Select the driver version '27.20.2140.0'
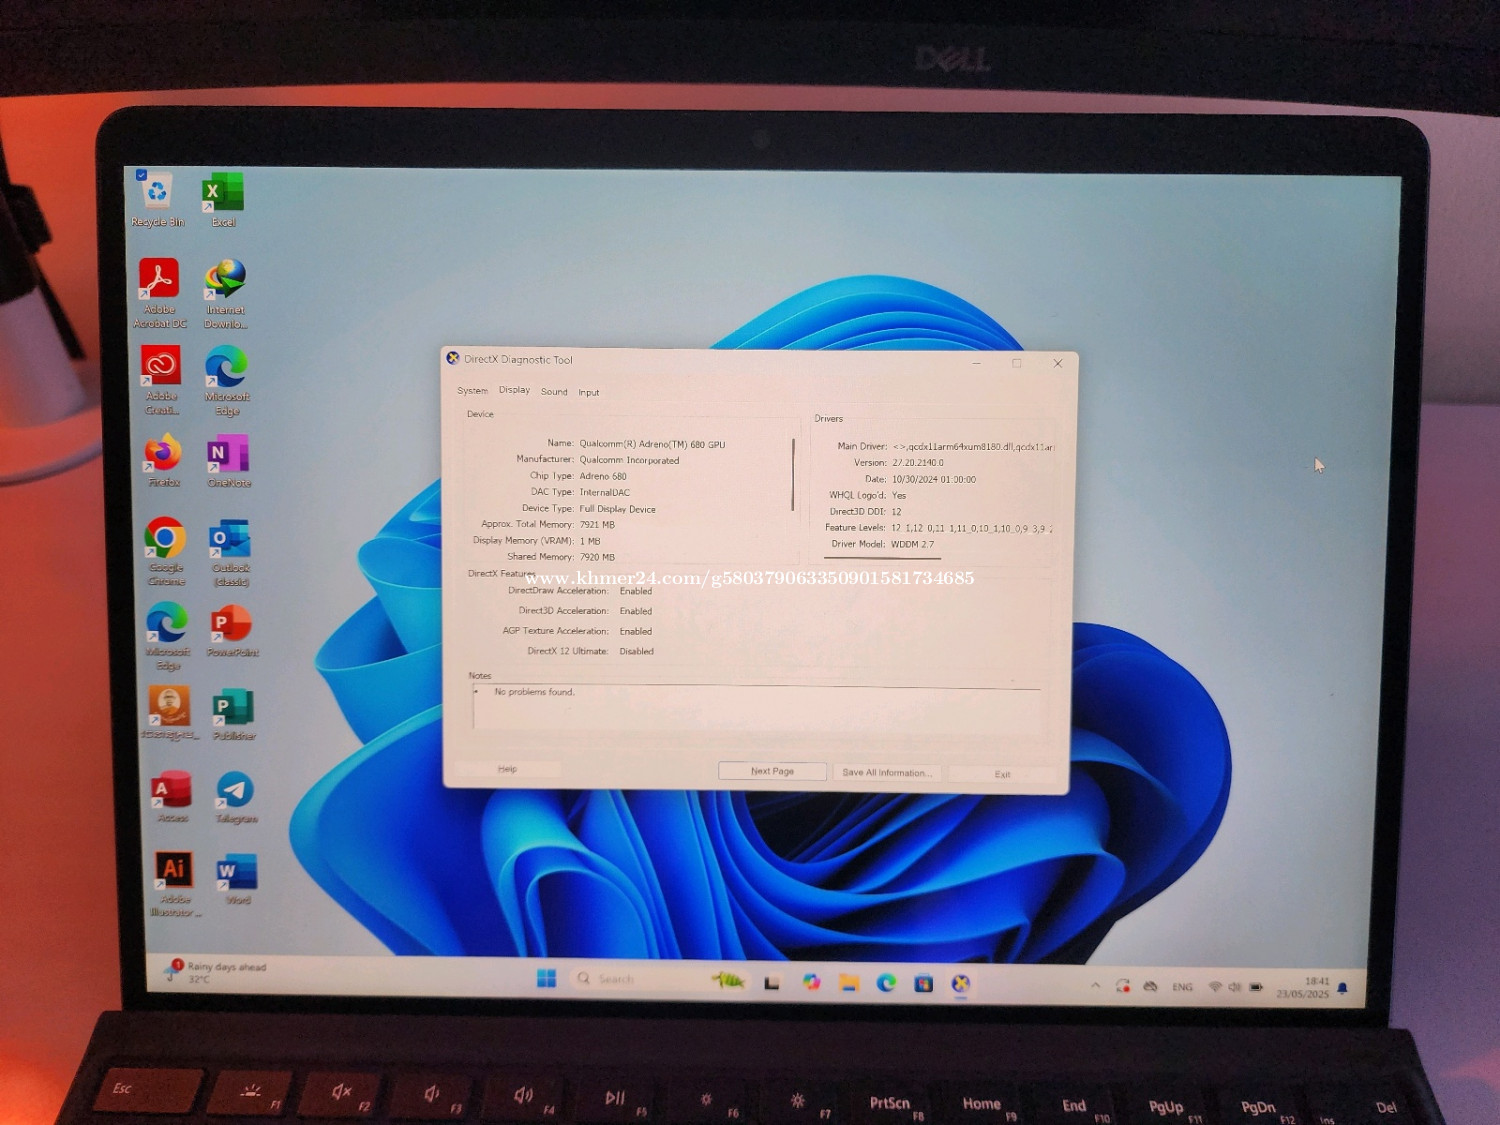Viewport: 1500px width, 1125px height. 918,463
